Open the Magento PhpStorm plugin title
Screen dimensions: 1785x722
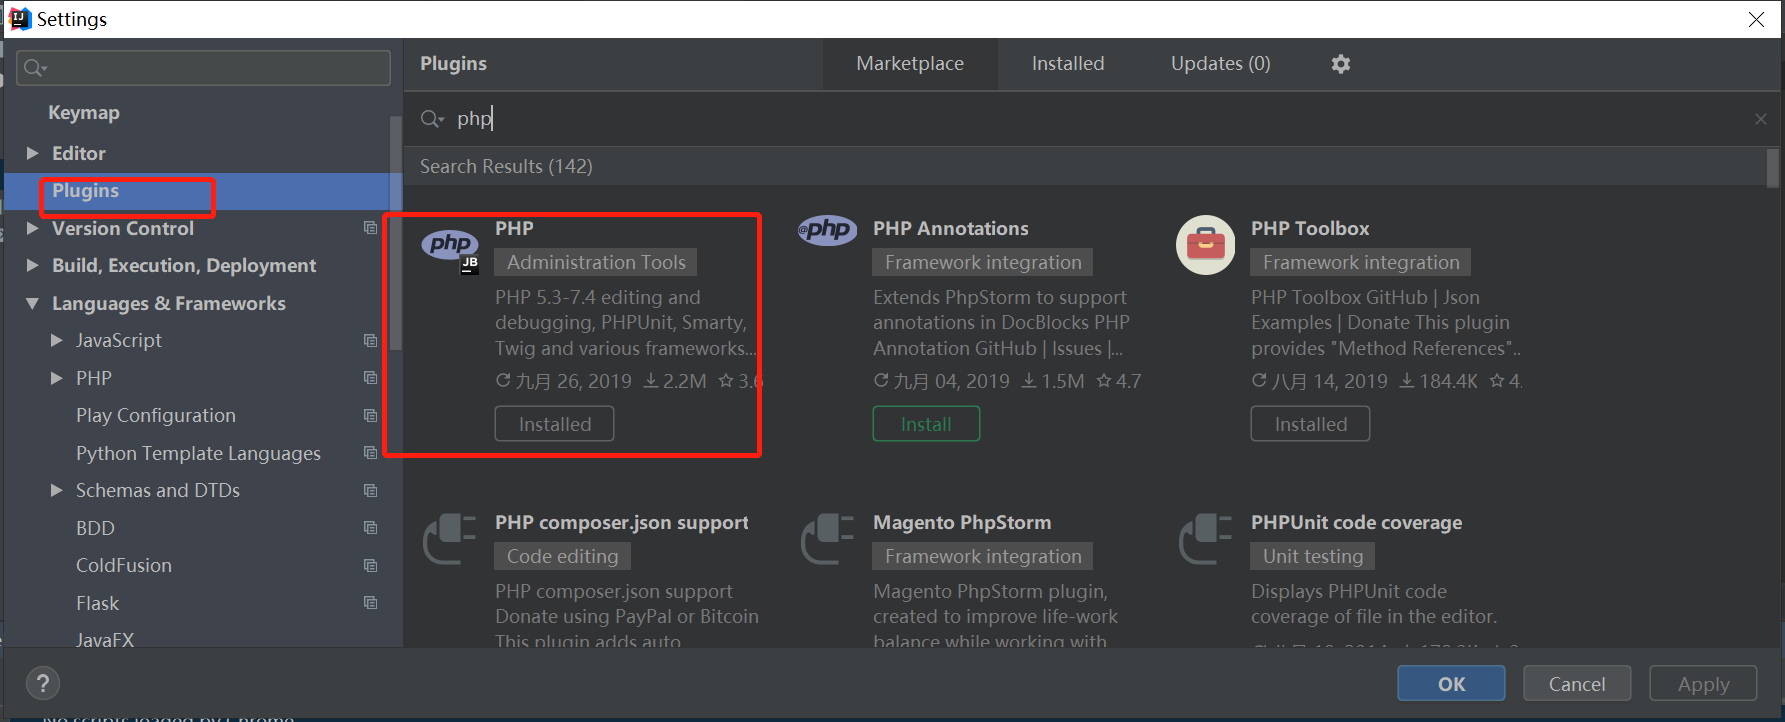tap(962, 523)
